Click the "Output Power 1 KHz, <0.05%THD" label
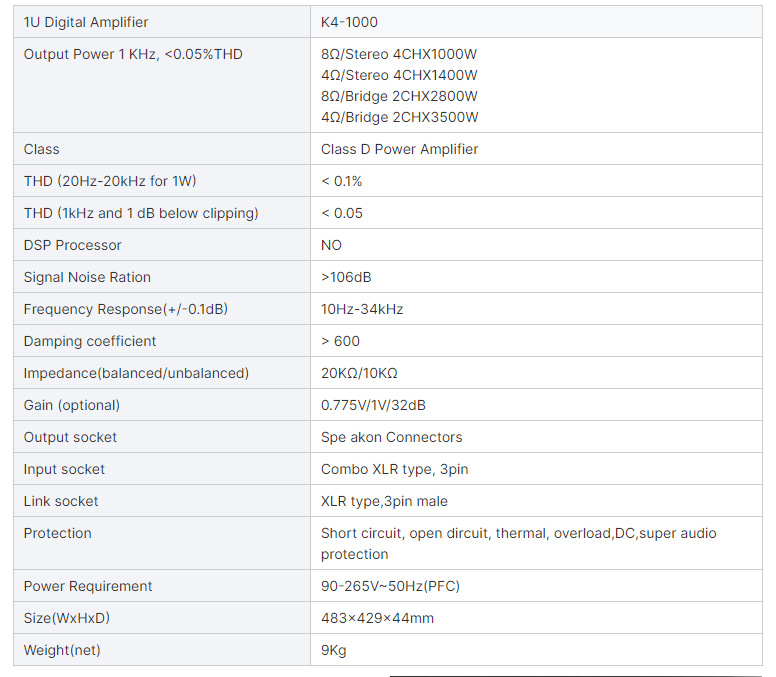 click(x=133, y=54)
